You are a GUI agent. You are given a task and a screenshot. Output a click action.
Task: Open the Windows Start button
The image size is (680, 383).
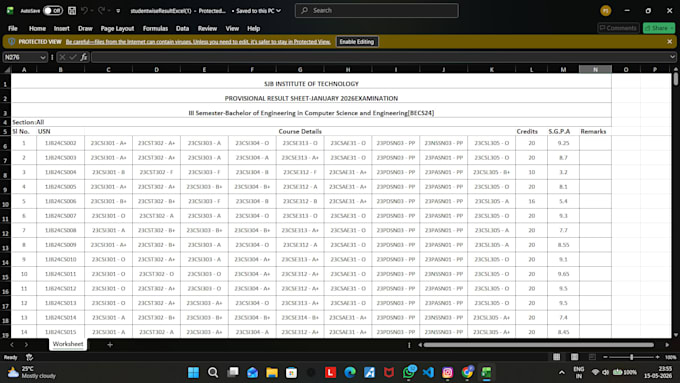pos(193,372)
